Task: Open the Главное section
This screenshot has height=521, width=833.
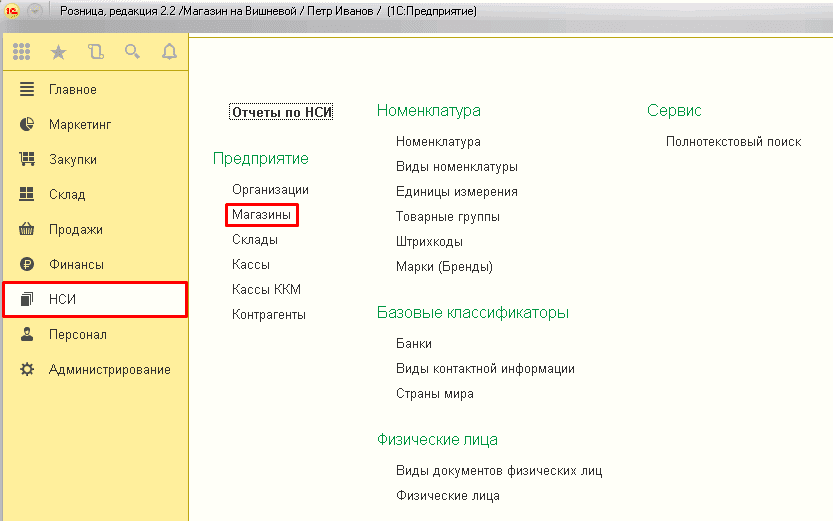Action: 72,90
